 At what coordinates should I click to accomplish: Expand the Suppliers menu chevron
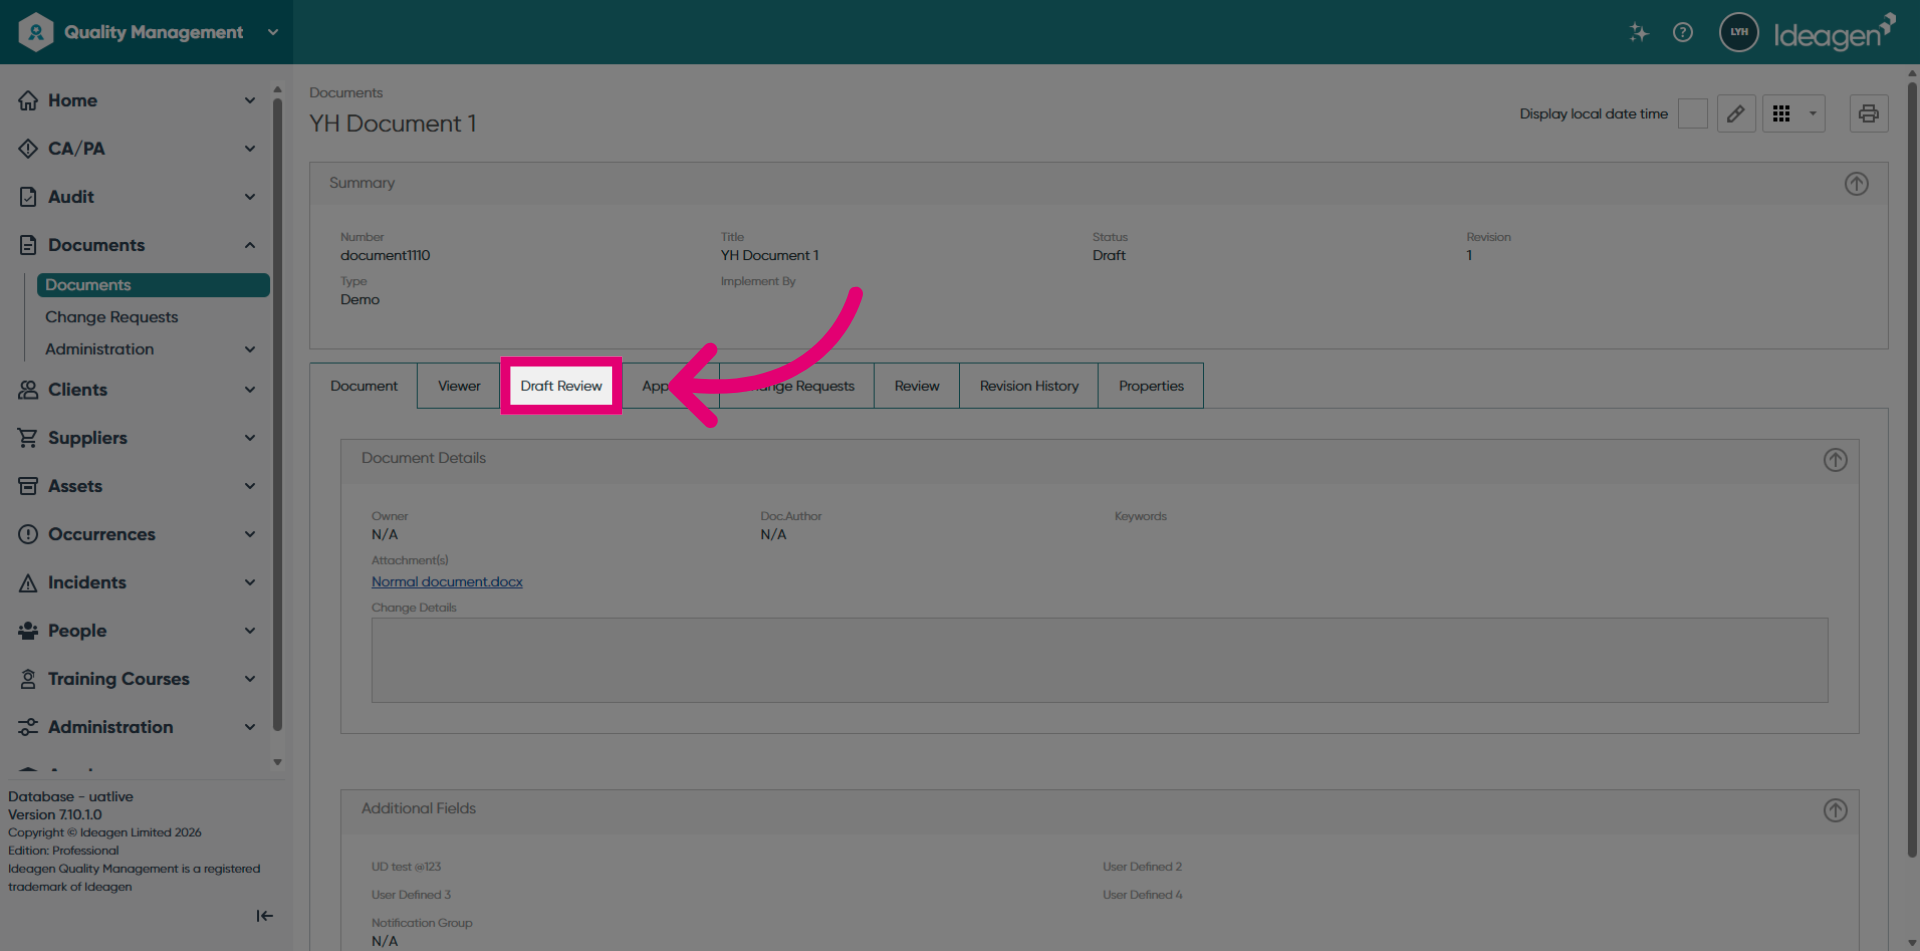click(x=250, y=438)
